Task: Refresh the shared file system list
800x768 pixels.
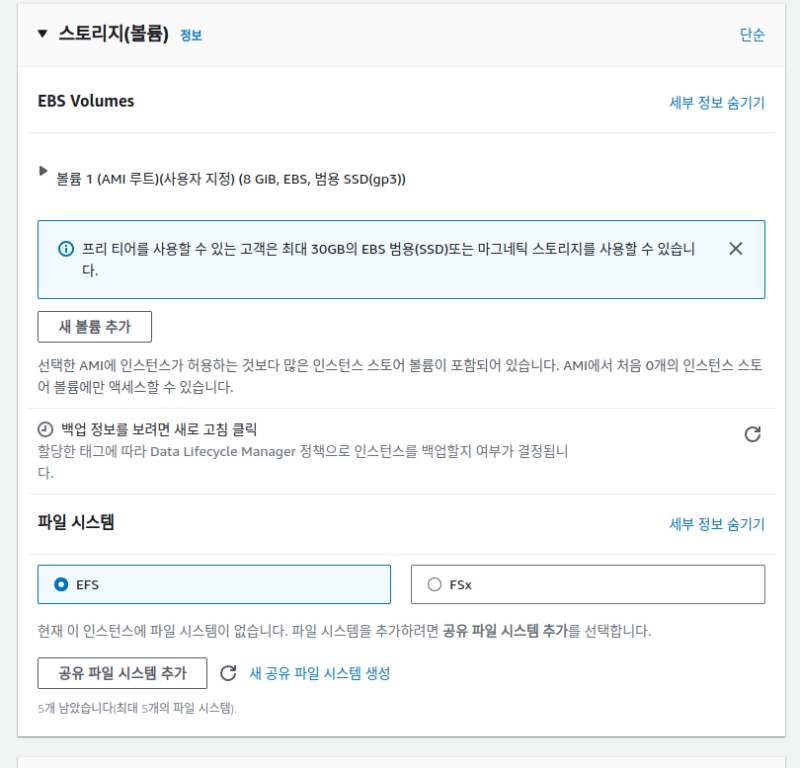Action: pyautogui.click(x=228, y=673)
